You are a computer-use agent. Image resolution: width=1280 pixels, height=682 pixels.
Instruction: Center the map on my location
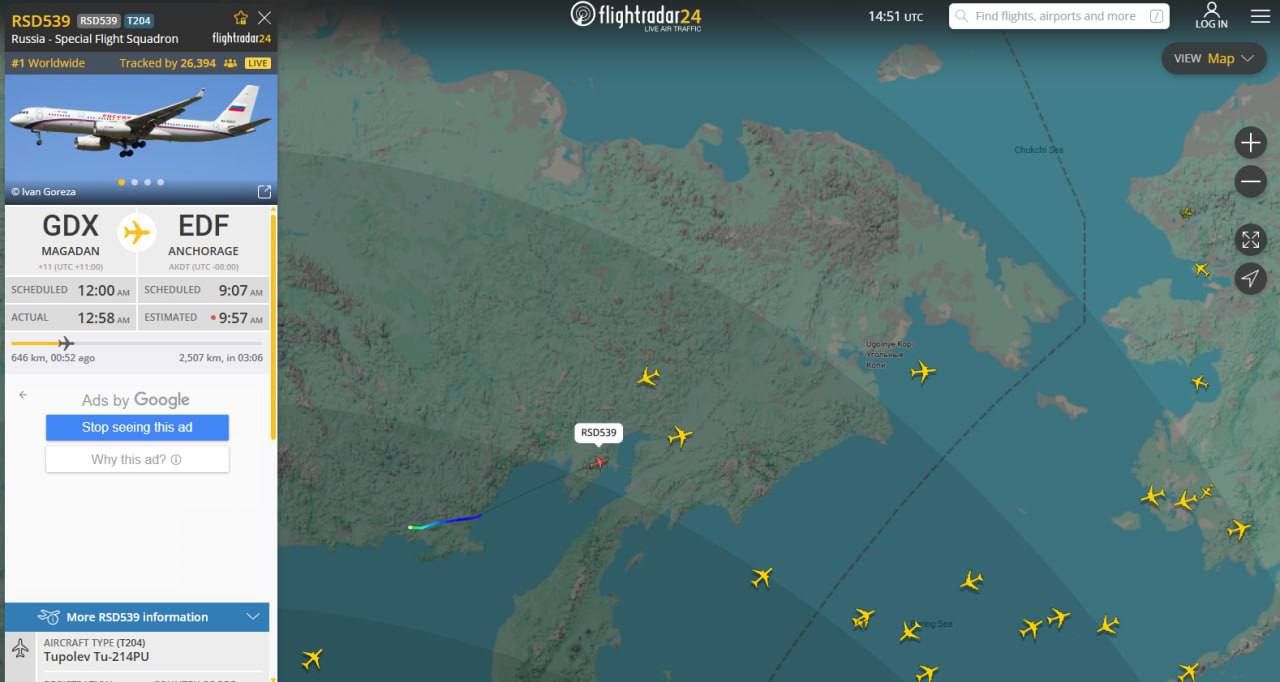click(1250, 278)
